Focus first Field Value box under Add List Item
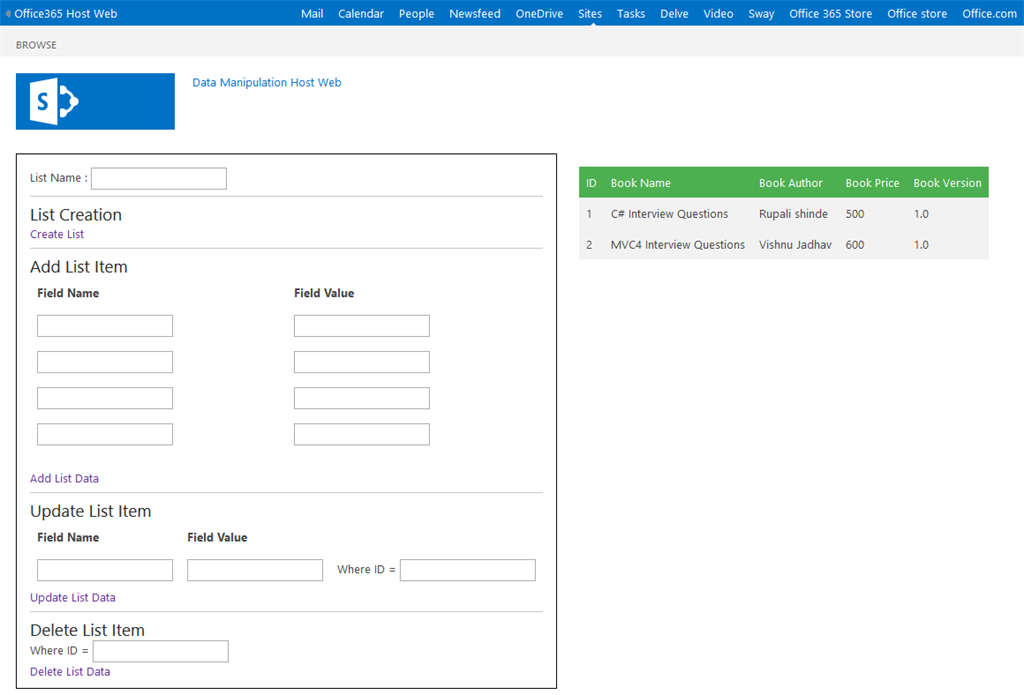 (x=362, y=326)
